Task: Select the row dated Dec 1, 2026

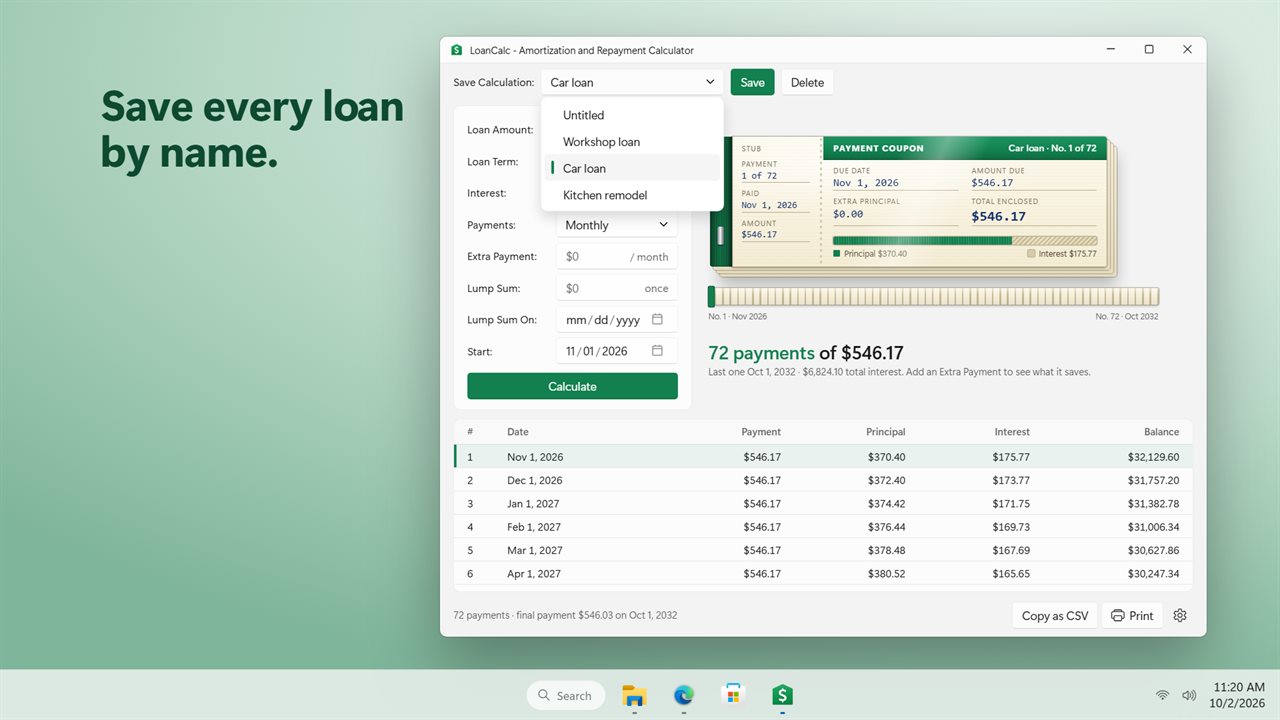Action: click(x=823, y=480)
